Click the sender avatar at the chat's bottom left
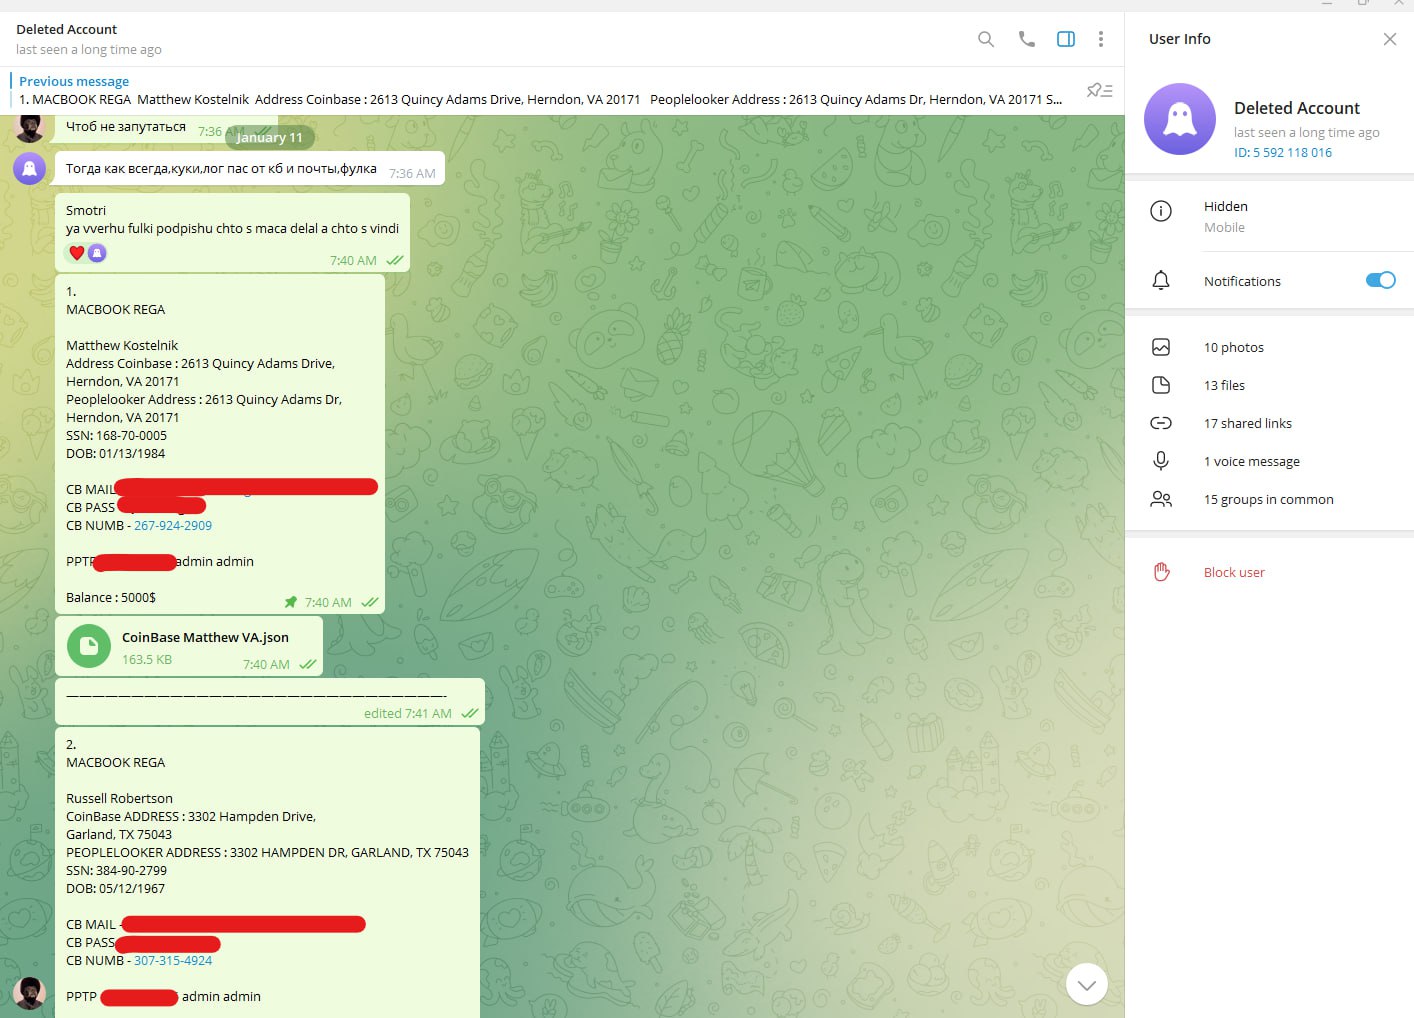 30,993
